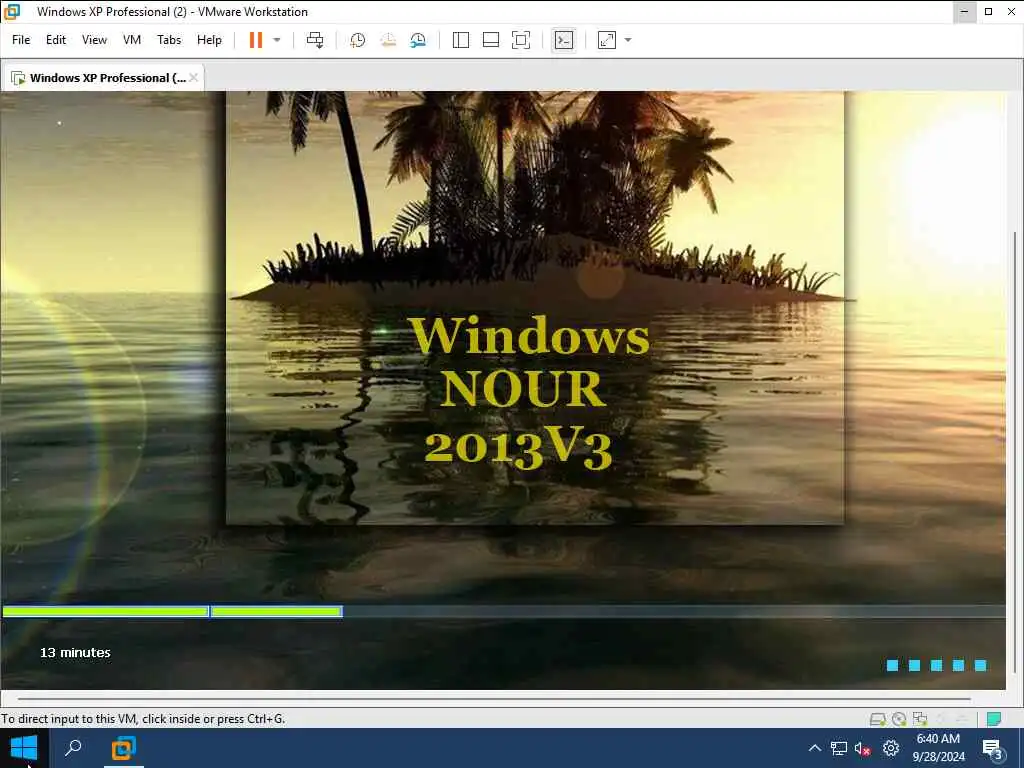Open the green message log icon
Screen dimensions: 1024x768
tap(994, 719)
